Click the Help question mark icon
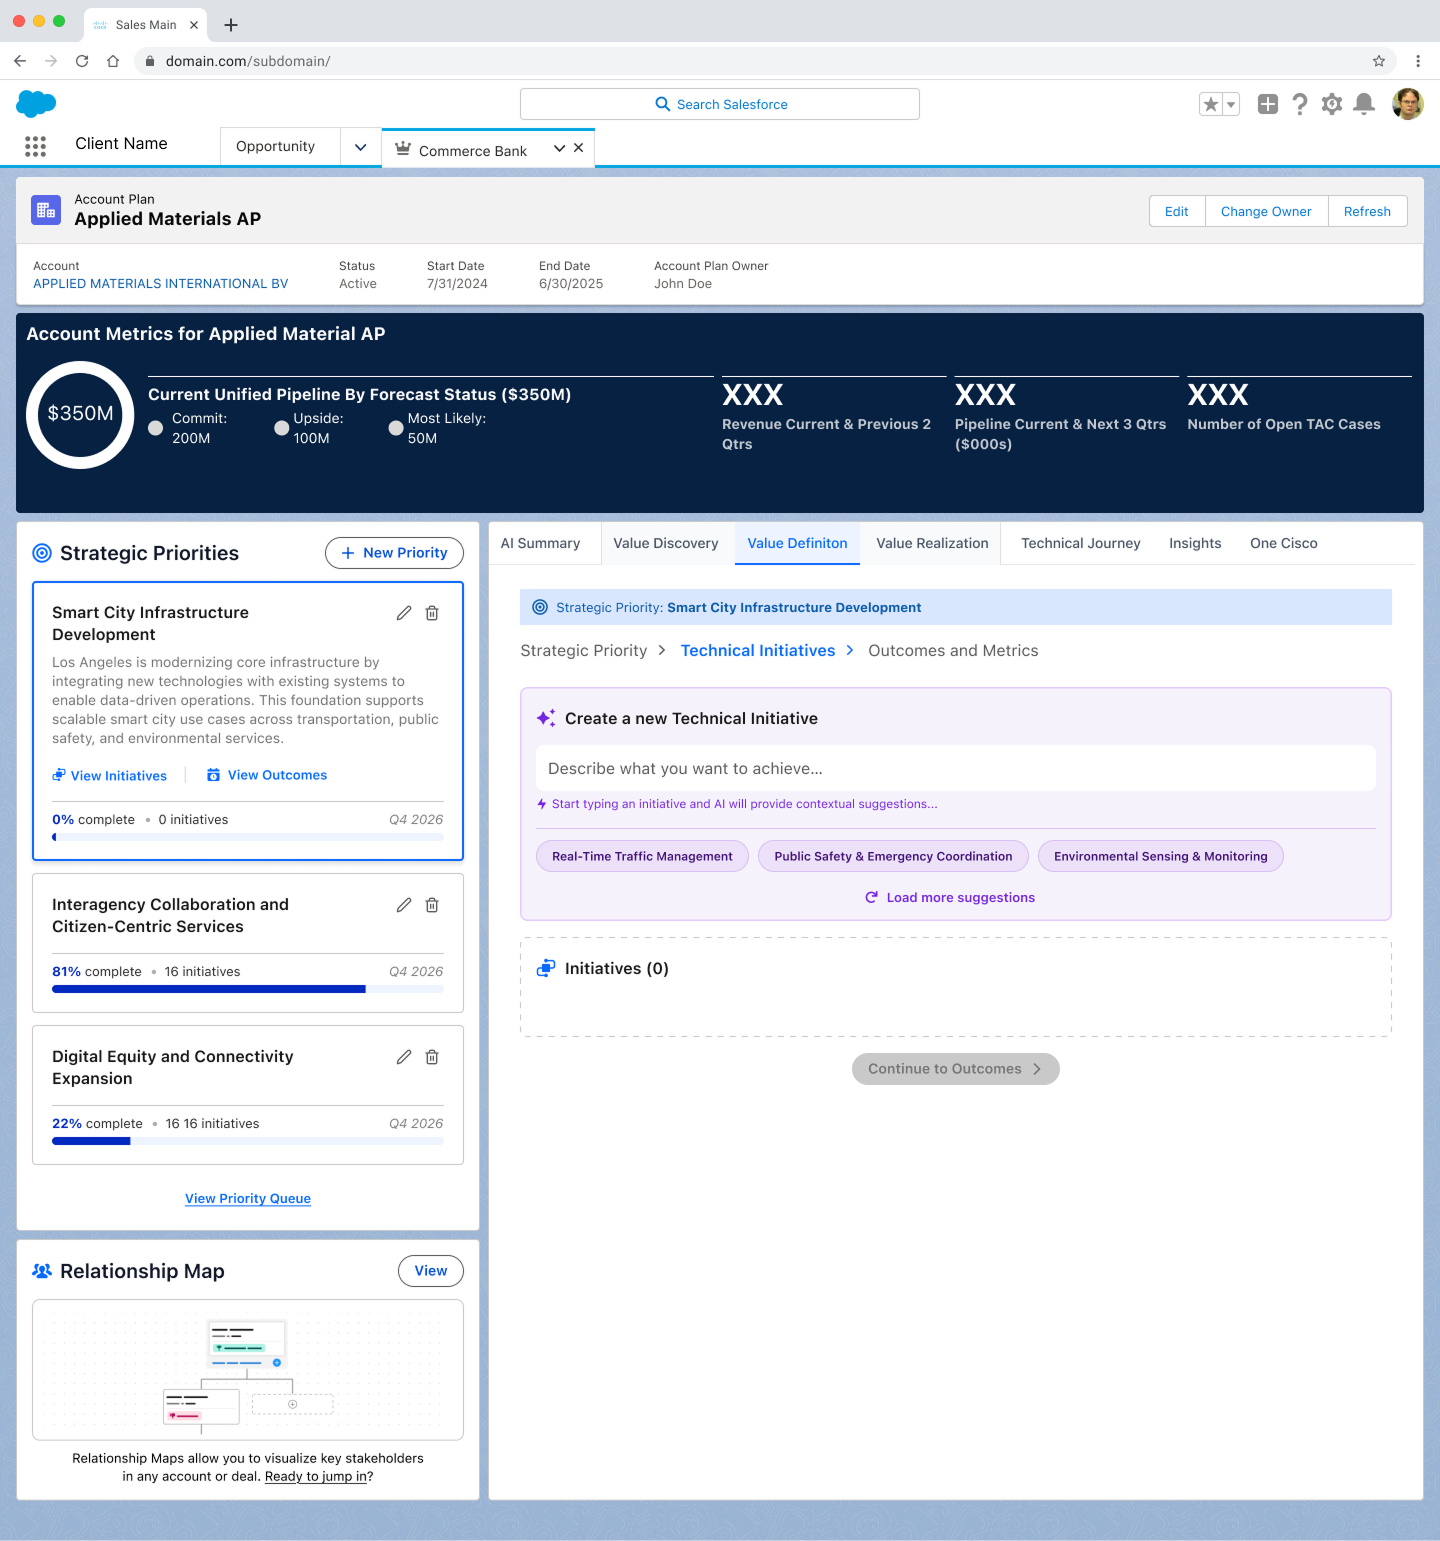Screen dimensions: 1440x1541 (1299, 104)
